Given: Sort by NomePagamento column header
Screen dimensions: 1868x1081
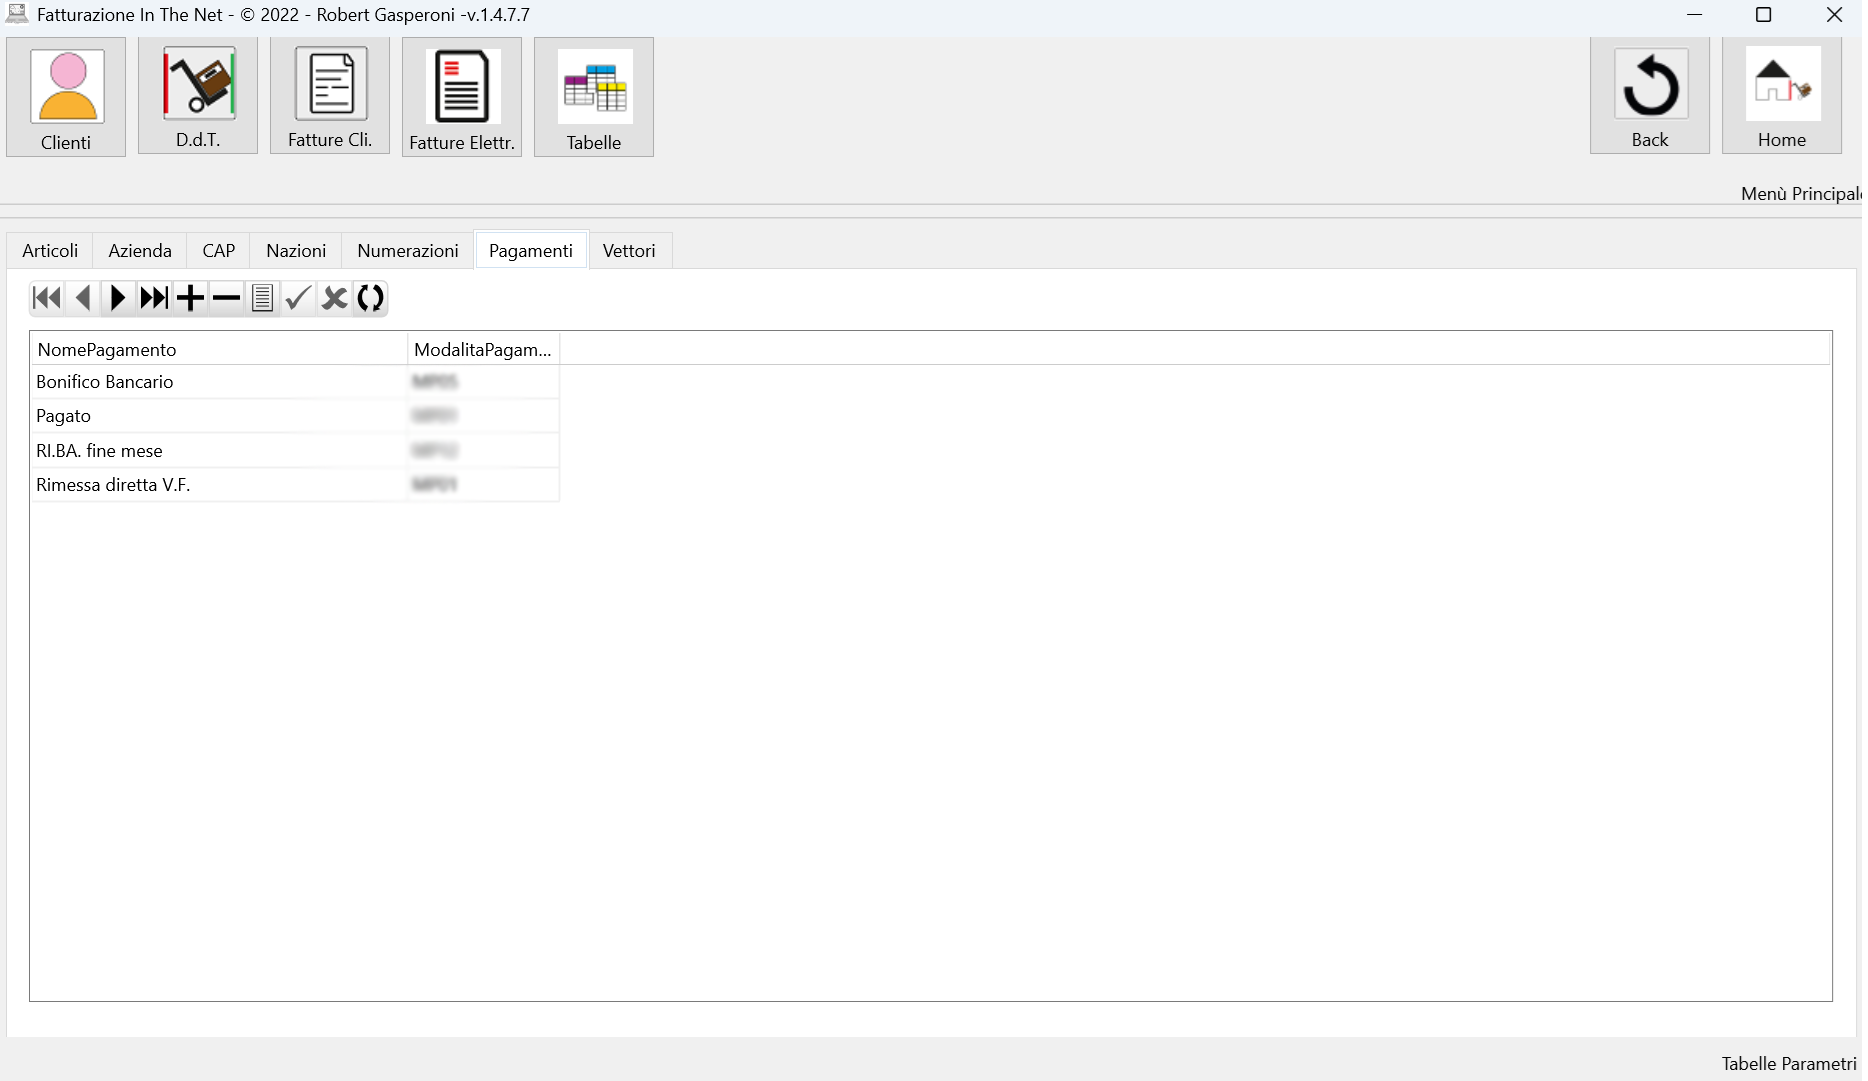Looking at the screenshot, I should (x=219, y=349).
